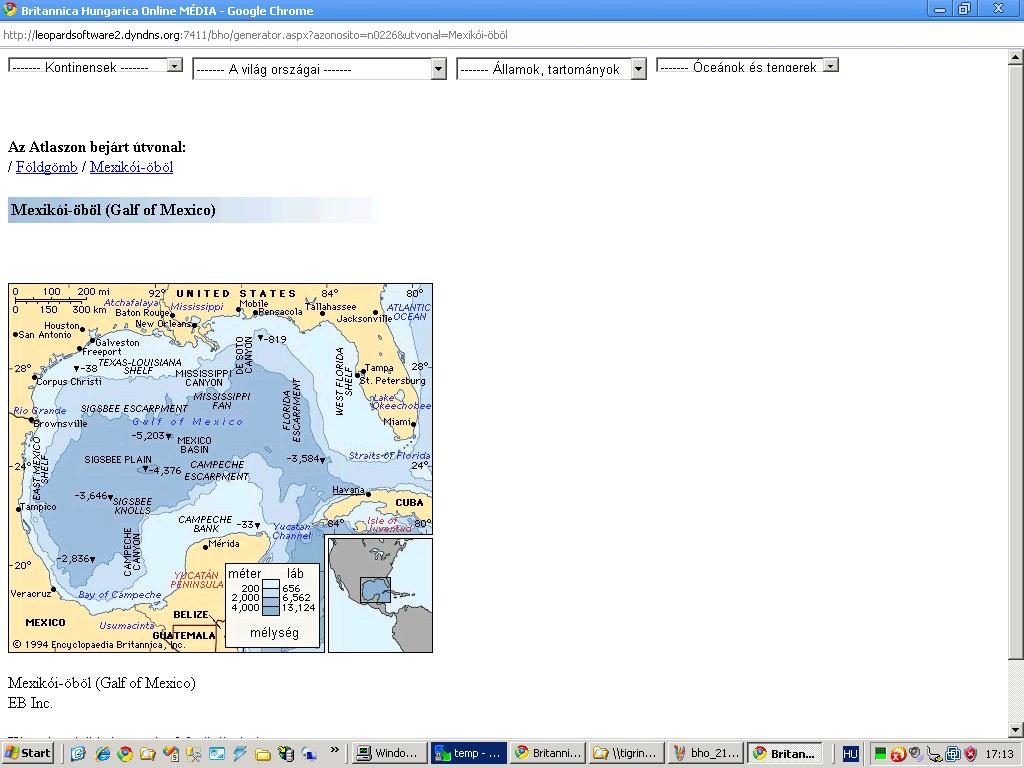Click the 'mélység' legend label
This screenshot has width=1024, height=768.
(274, 632)
